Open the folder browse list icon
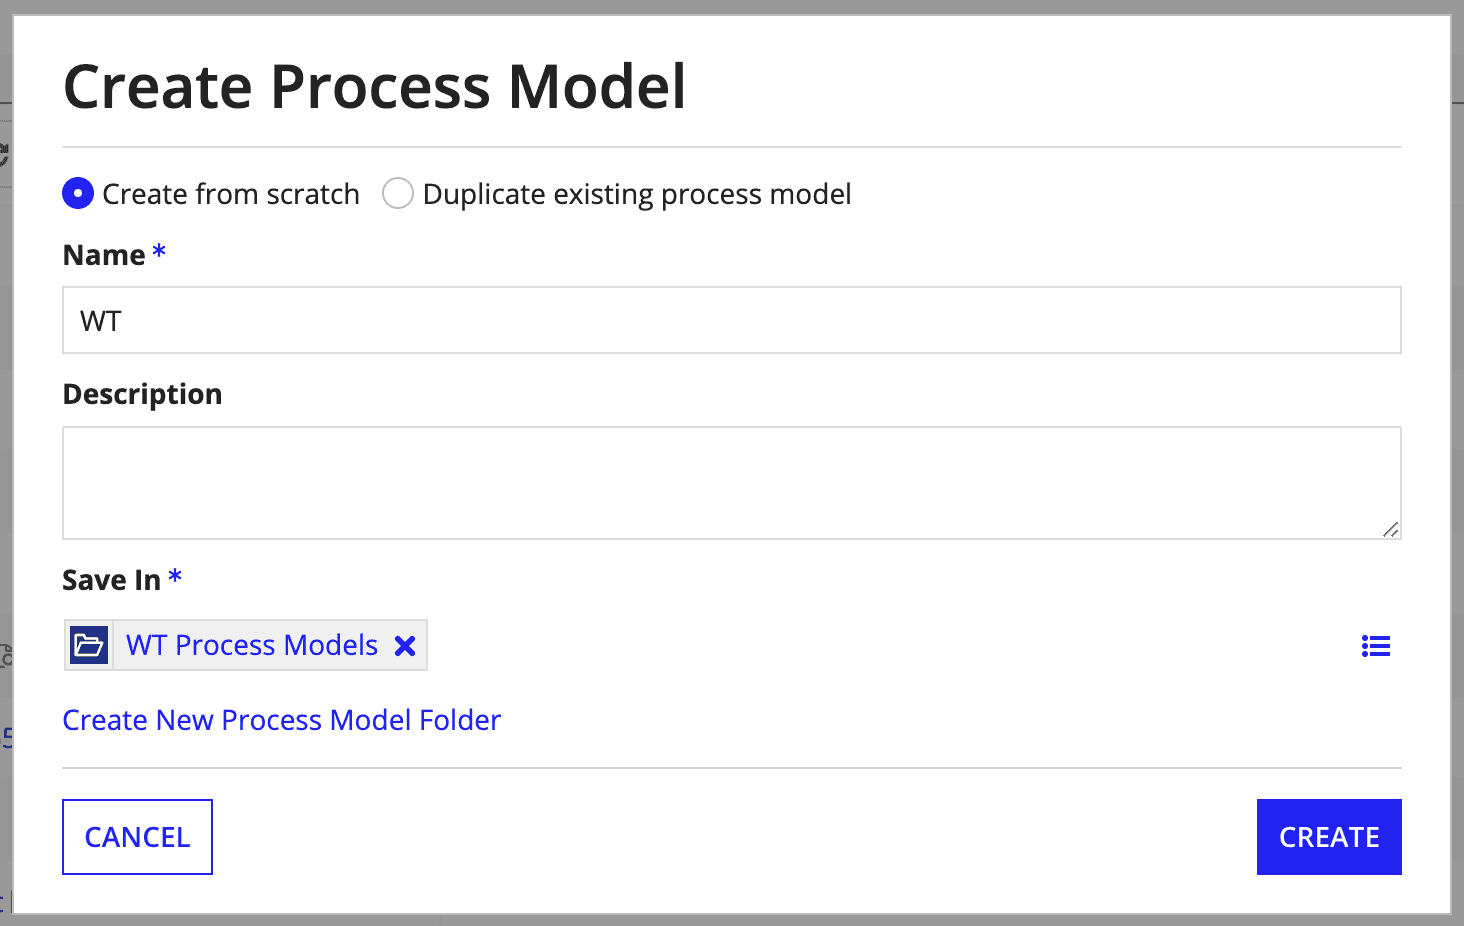 coord(1376,646)
